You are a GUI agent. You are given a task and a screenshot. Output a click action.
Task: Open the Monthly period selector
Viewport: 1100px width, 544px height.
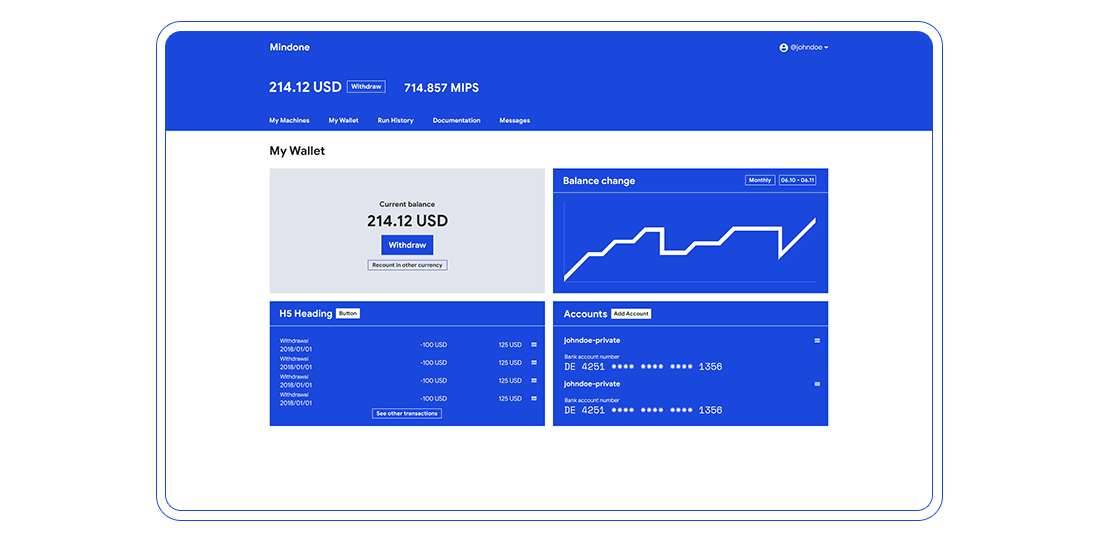pyautogui.click(x=760, y=180)
